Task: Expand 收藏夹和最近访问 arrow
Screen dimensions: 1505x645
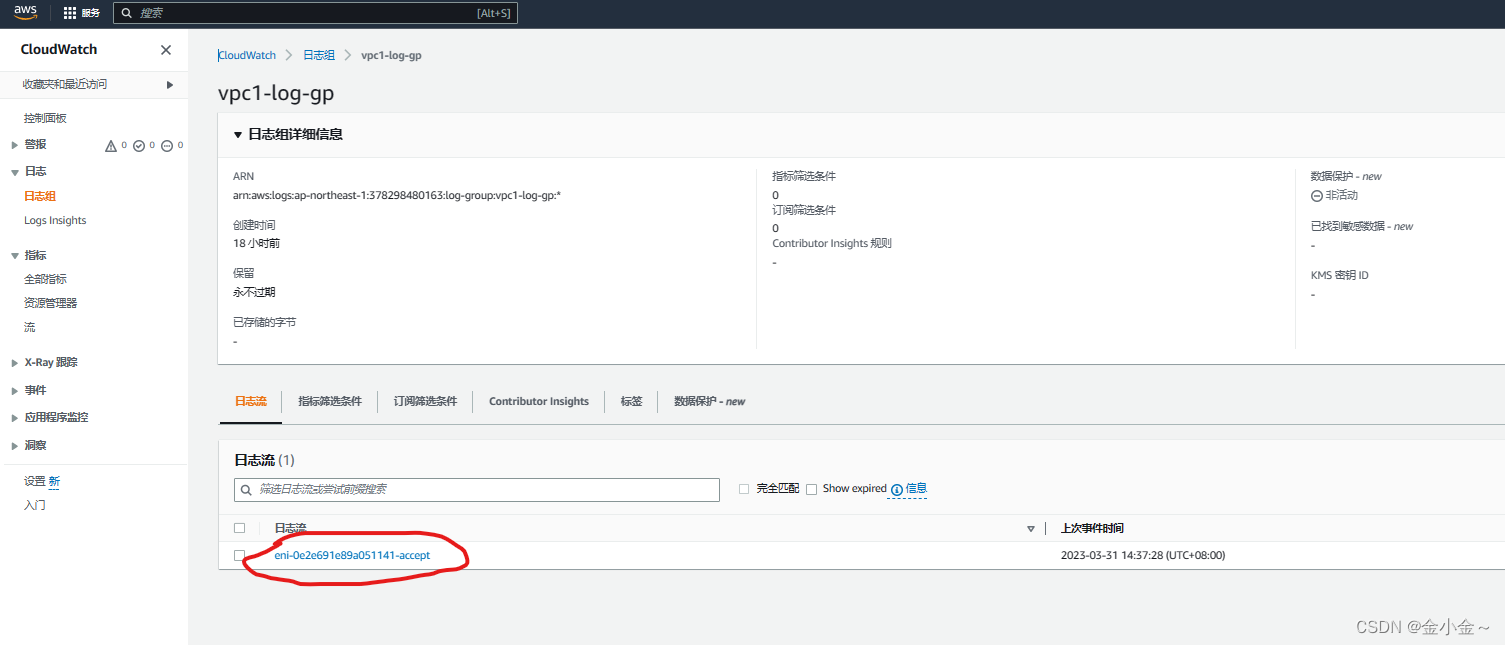Action: (170, 84)
